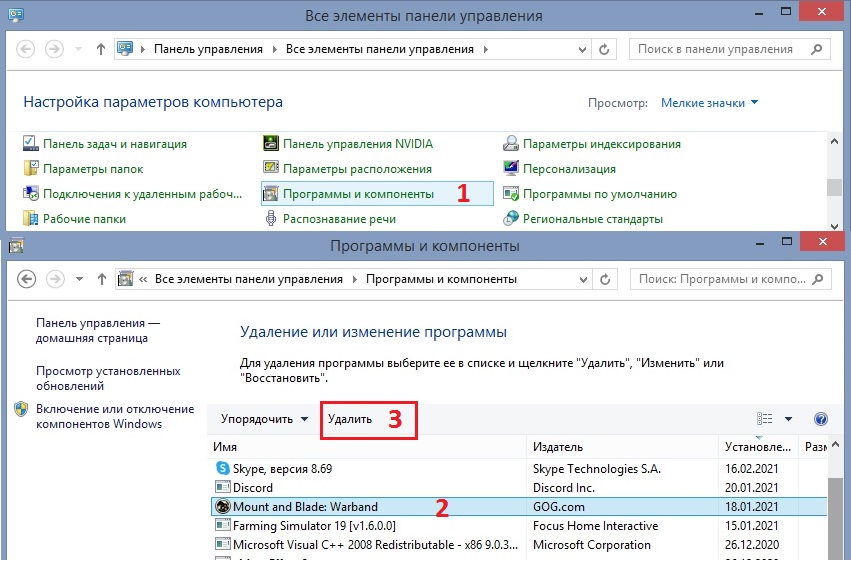Open recent locations dropdown in Программы и компоненты
Viewport: 851px width, 563px height.
(79, 279)
